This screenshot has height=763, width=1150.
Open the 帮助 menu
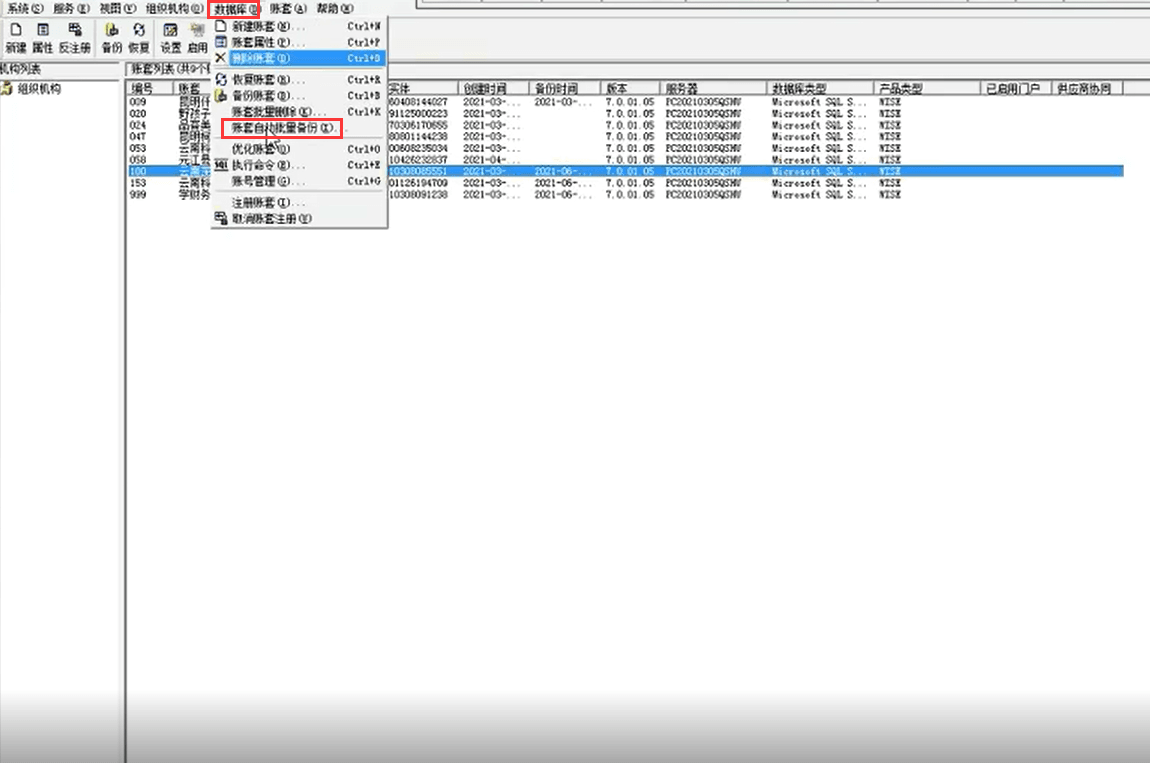click(x=334, y=8)
